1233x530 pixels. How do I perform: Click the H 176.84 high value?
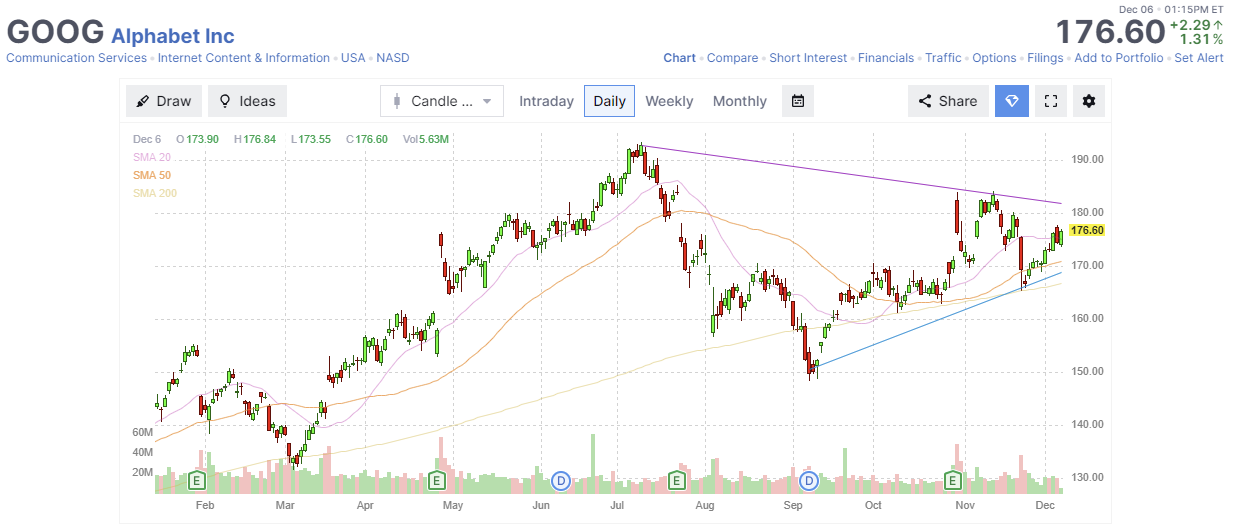coord(256,139)
